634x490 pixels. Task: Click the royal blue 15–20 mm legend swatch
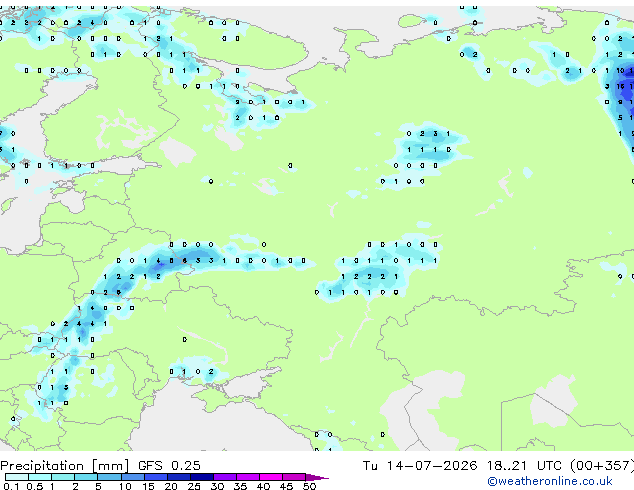pyautogui.click(x=156, y=477)
